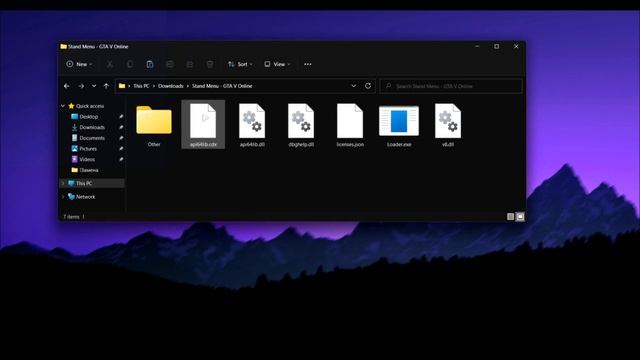Minimize the Stand Menu window
This screenshot has width=640, height=360.
tap(477, 47)
